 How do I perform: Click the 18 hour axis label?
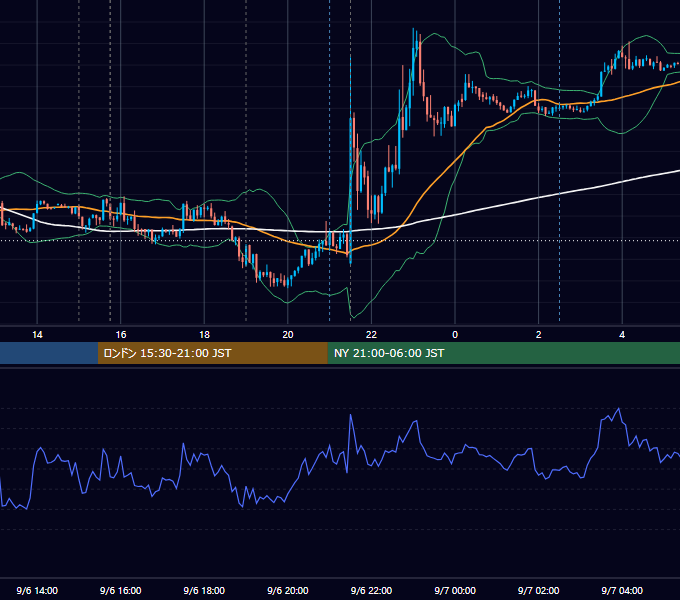coord(204,335)
